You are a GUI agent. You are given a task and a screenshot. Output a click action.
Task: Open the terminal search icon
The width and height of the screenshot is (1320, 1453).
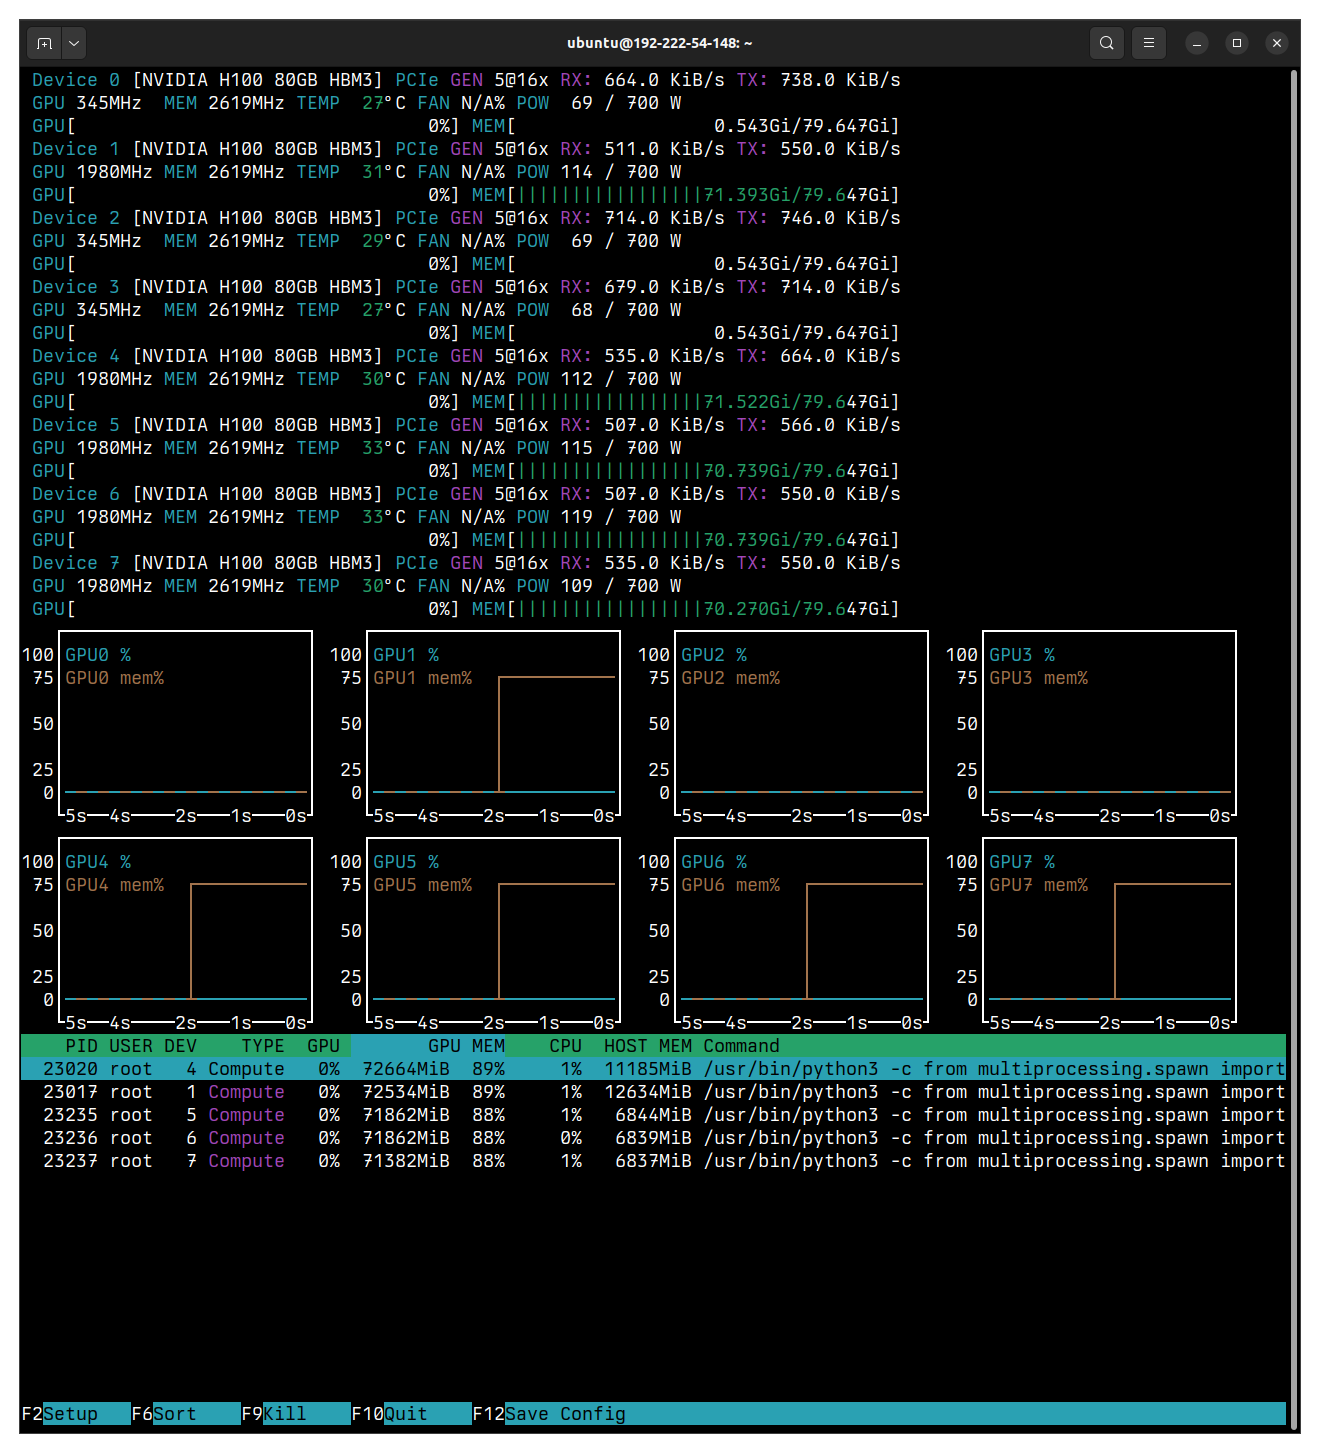[x=1106, y=43]
